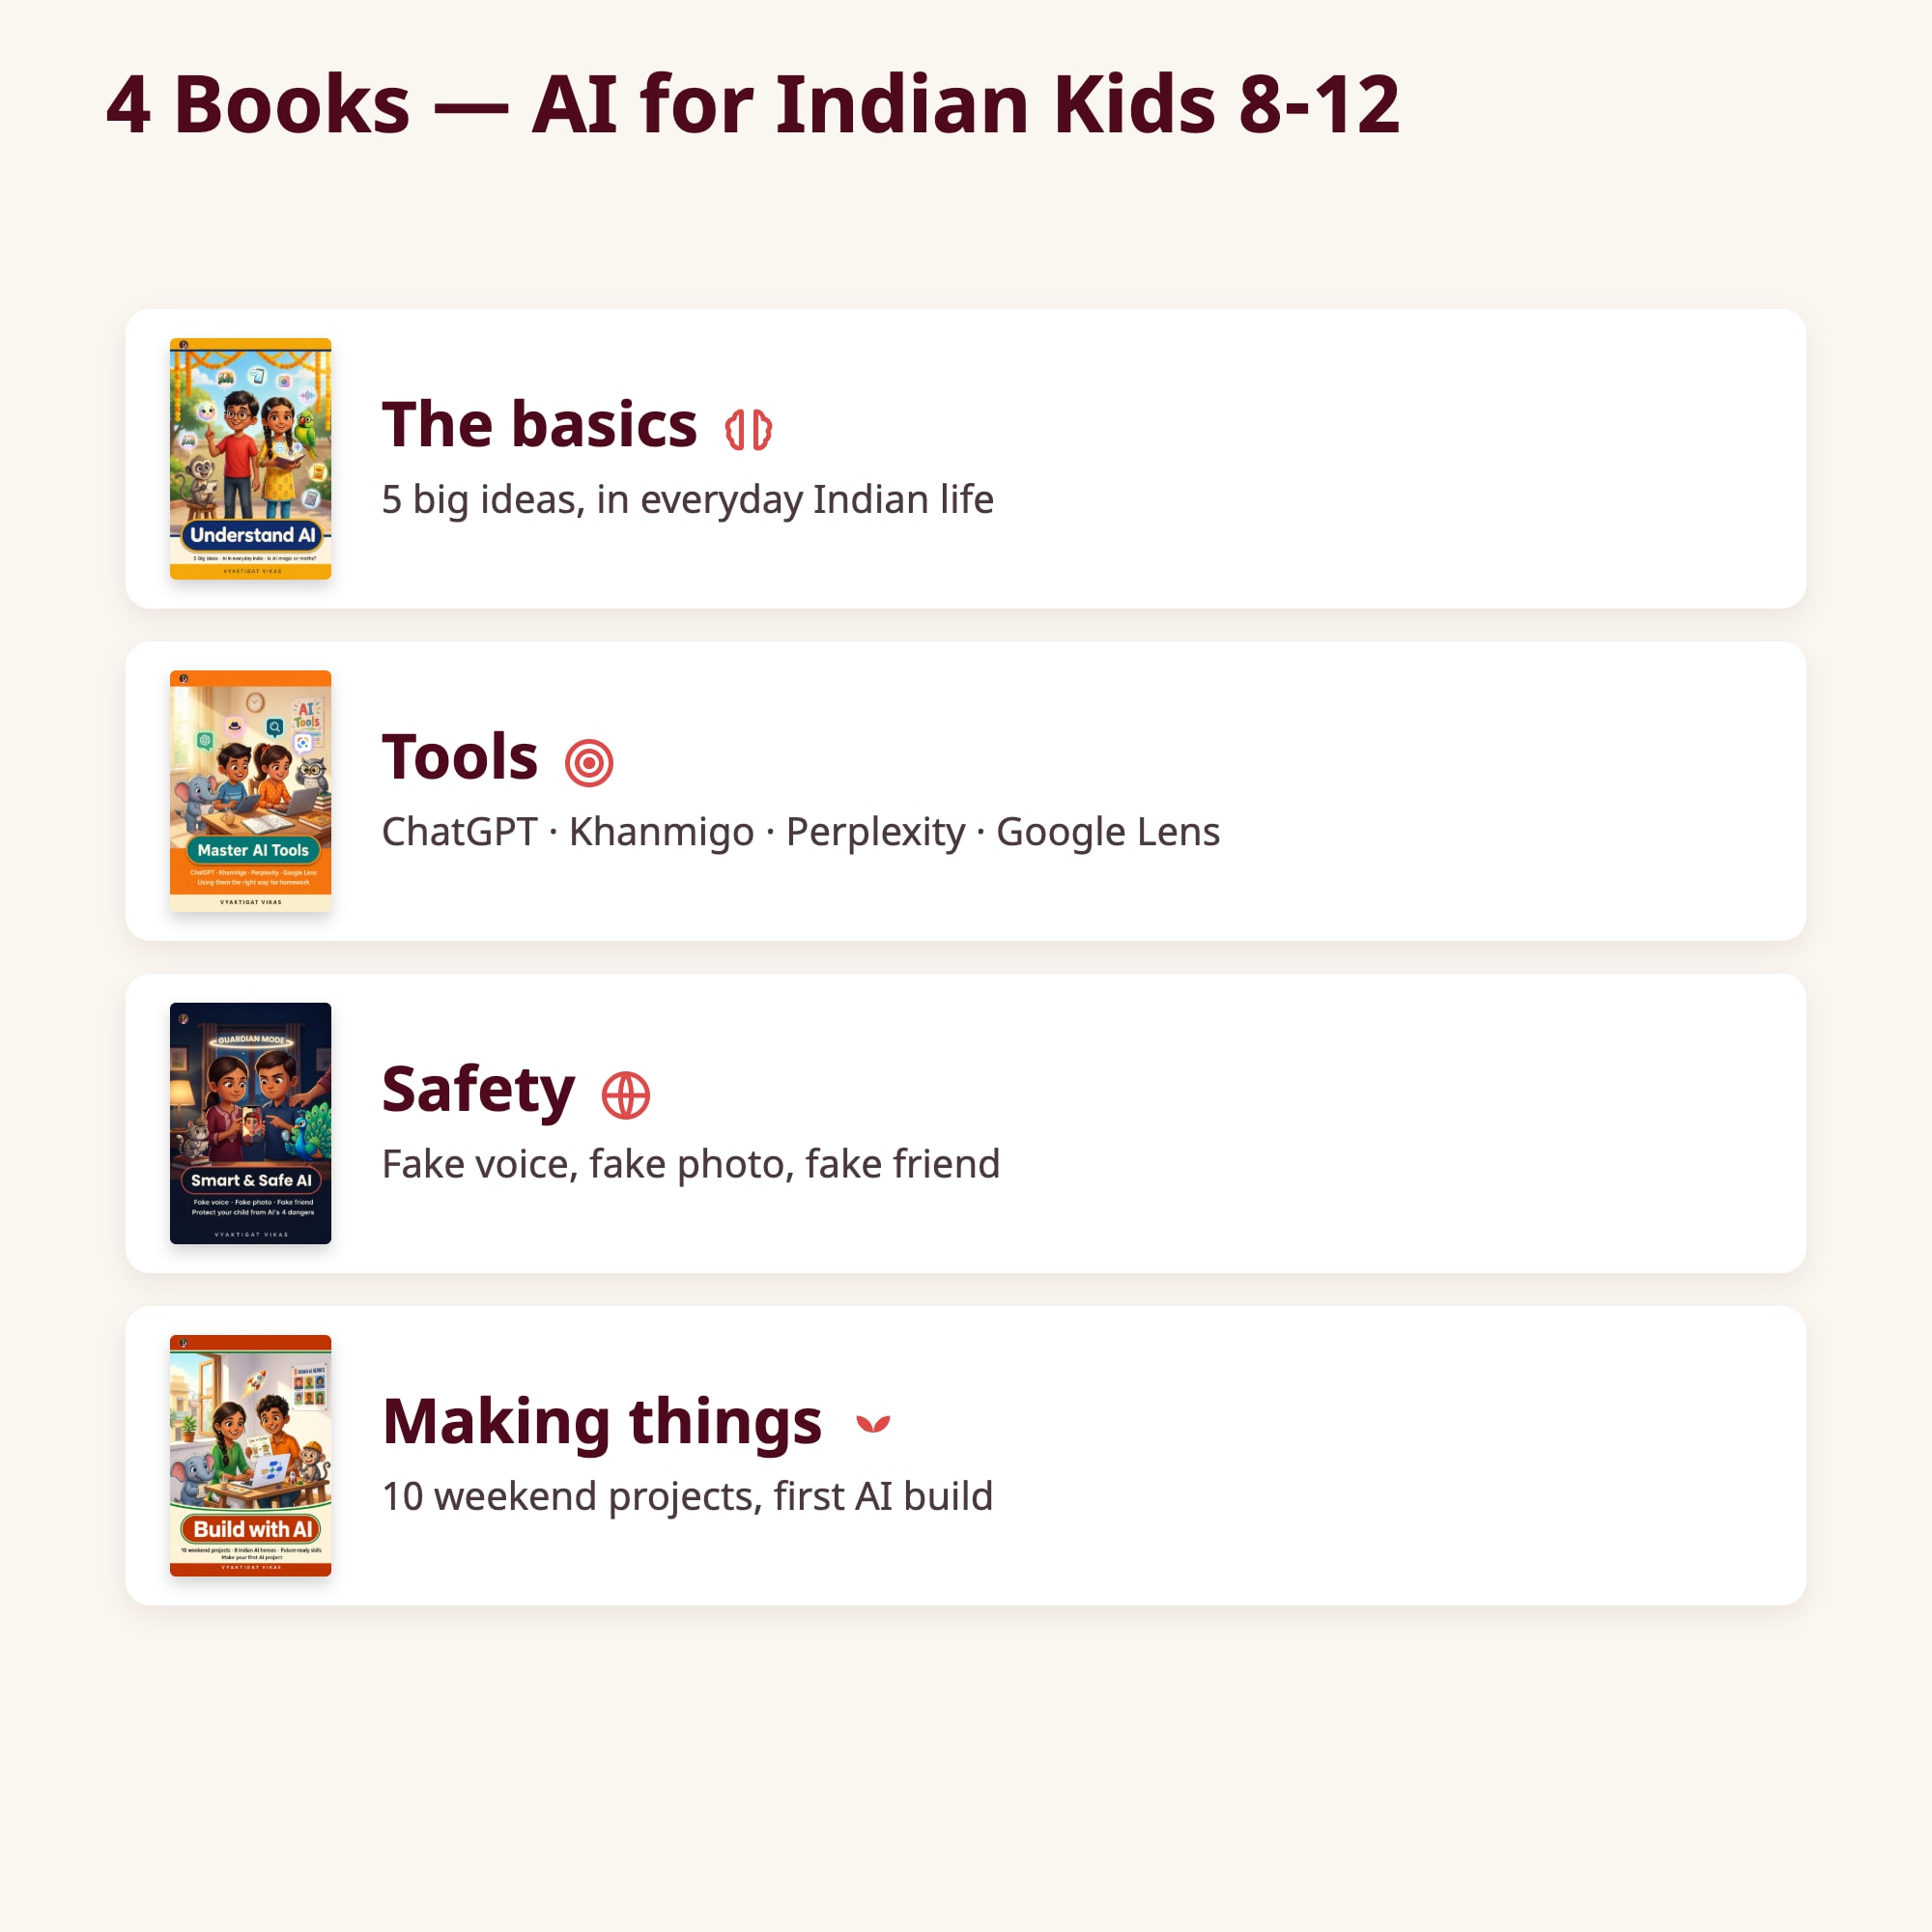Image resolution: width=1932 pixels, height=1932 pixels.
Task: Click 5 big ideas, in everyday Indian life text
Action: [x=688, y=499]
